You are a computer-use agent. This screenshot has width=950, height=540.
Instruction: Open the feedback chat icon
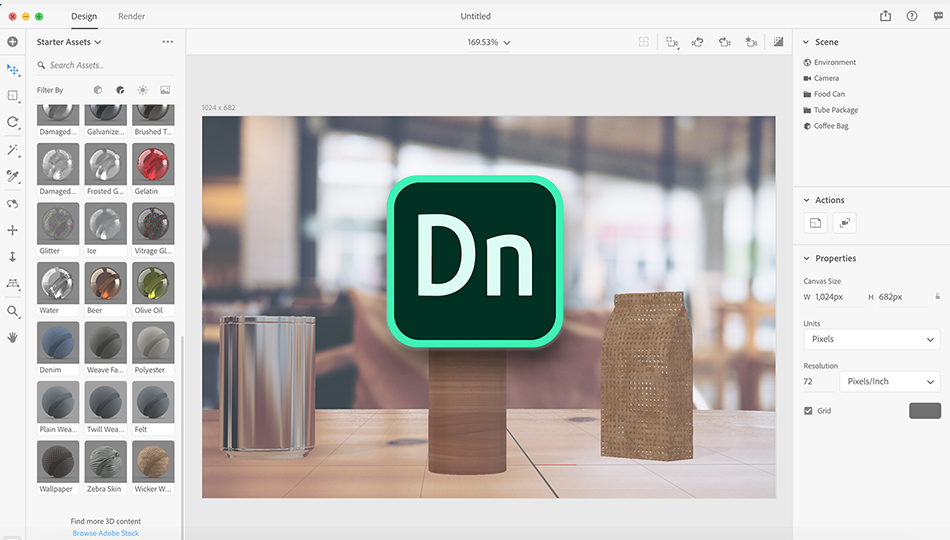pos(938,16)
